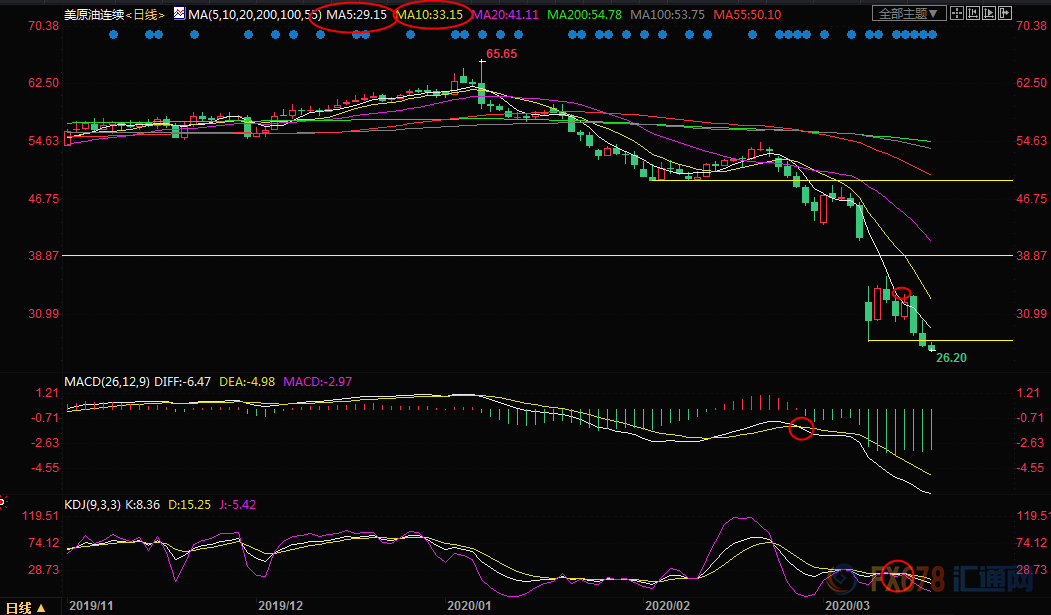Click the MA10:33.15 indicator label

(430, 15)
